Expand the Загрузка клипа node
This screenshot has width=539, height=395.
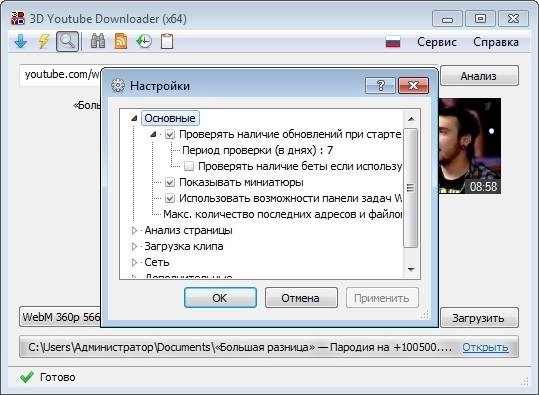(134, 246)
